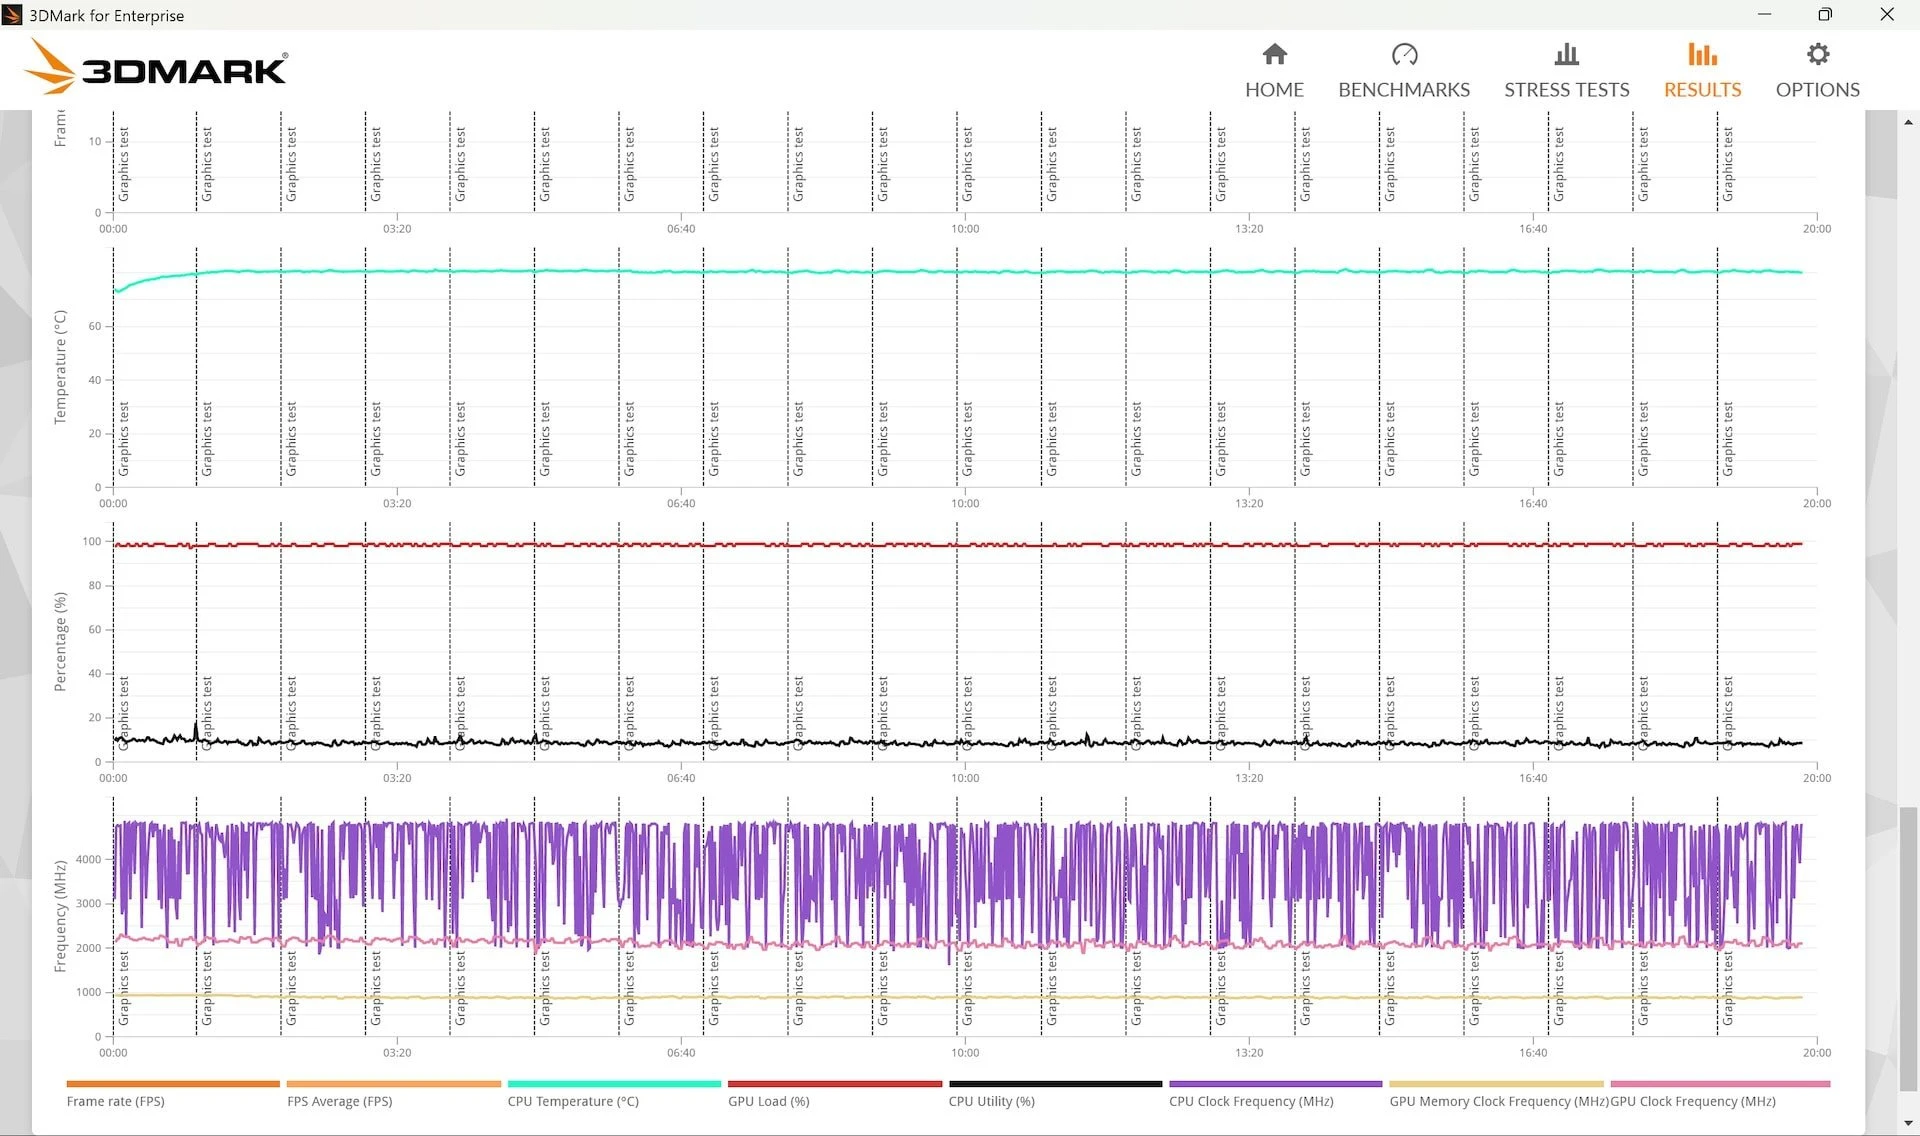Toggle the CPU Utility legend swatch
The height and width of the screenshot is (1136, 1920).
pyautogui.click(x=1055, y=1083)
